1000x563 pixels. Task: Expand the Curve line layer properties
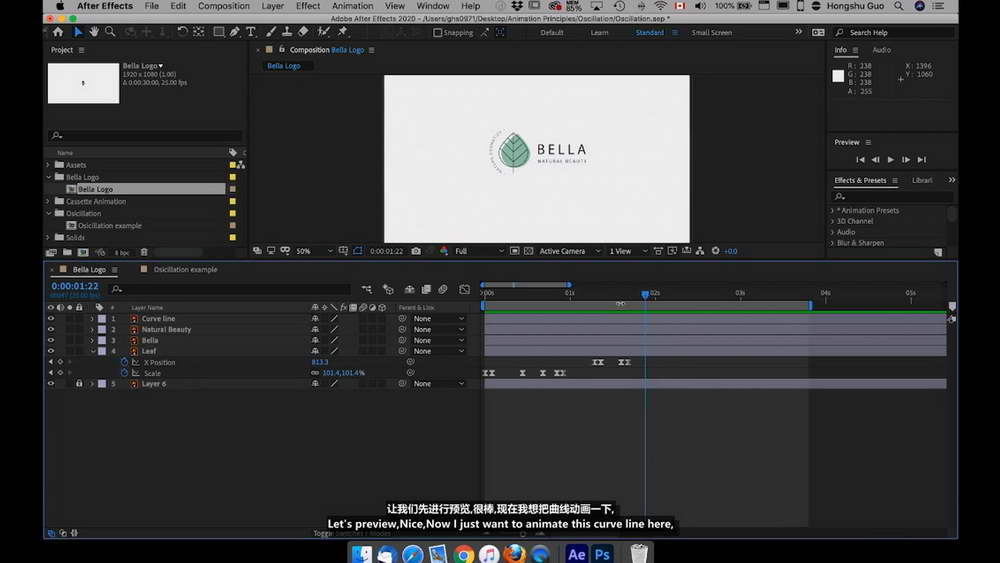tap(92, 319)
